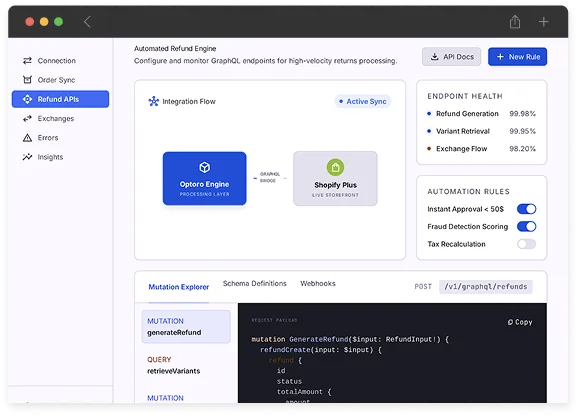Select the retrieveVariants query item
Image resolution: width=579 pixels, height=416 pixels.
186,365
